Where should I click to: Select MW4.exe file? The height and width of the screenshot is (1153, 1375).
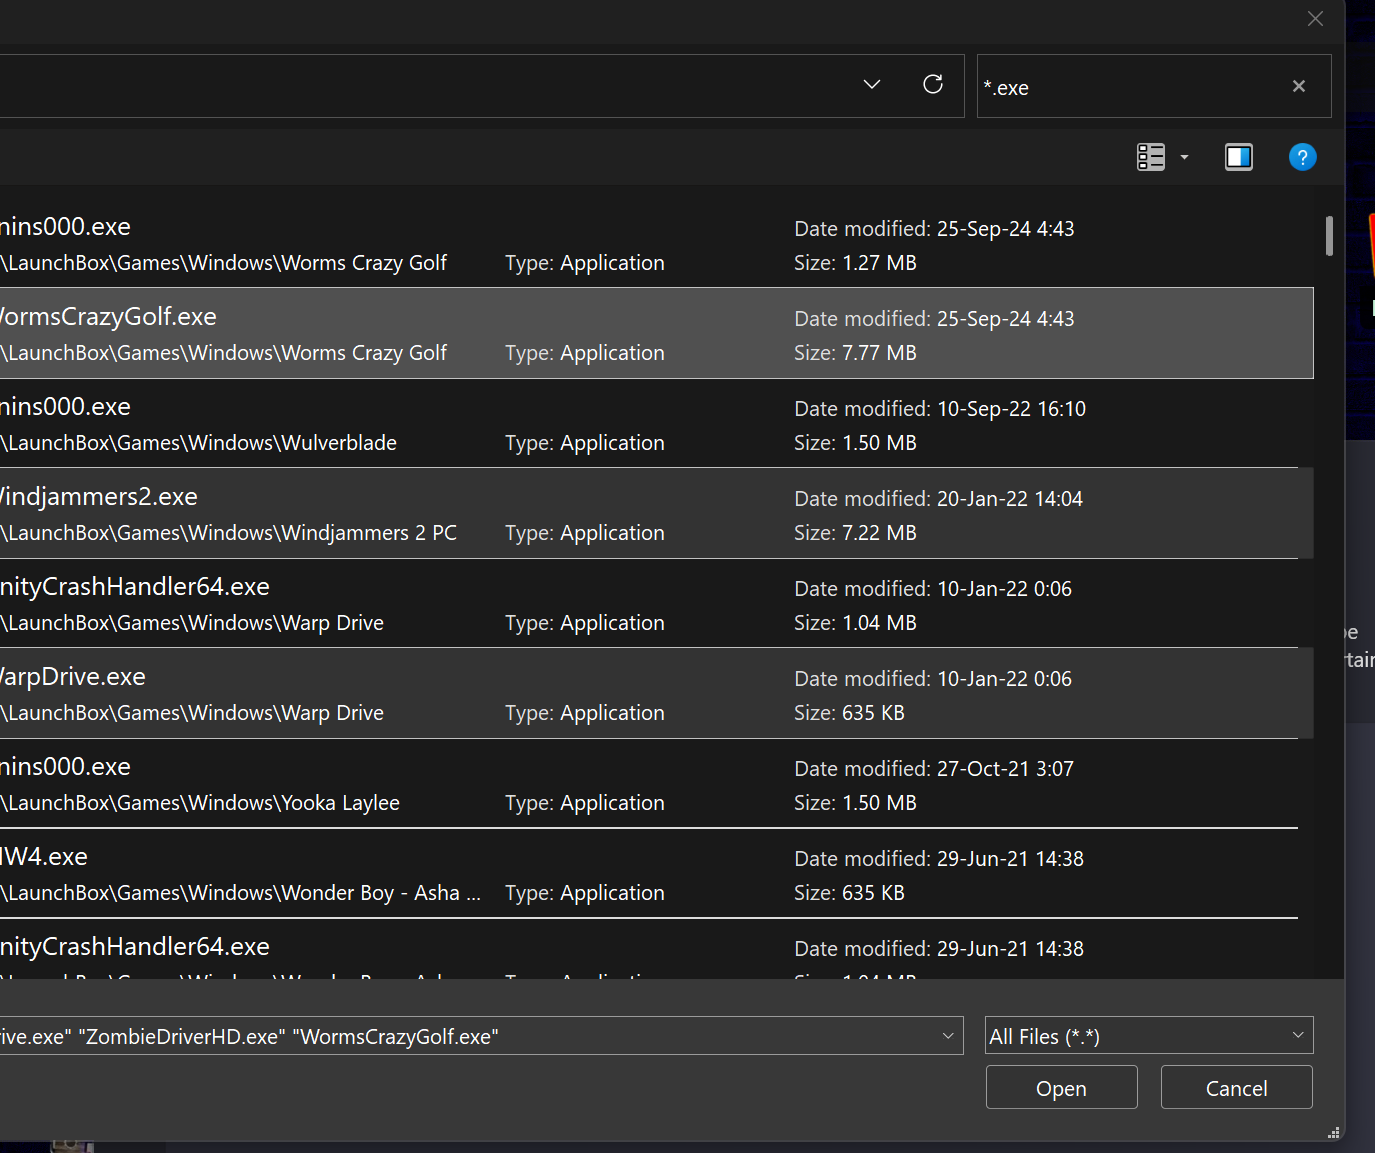656,873
